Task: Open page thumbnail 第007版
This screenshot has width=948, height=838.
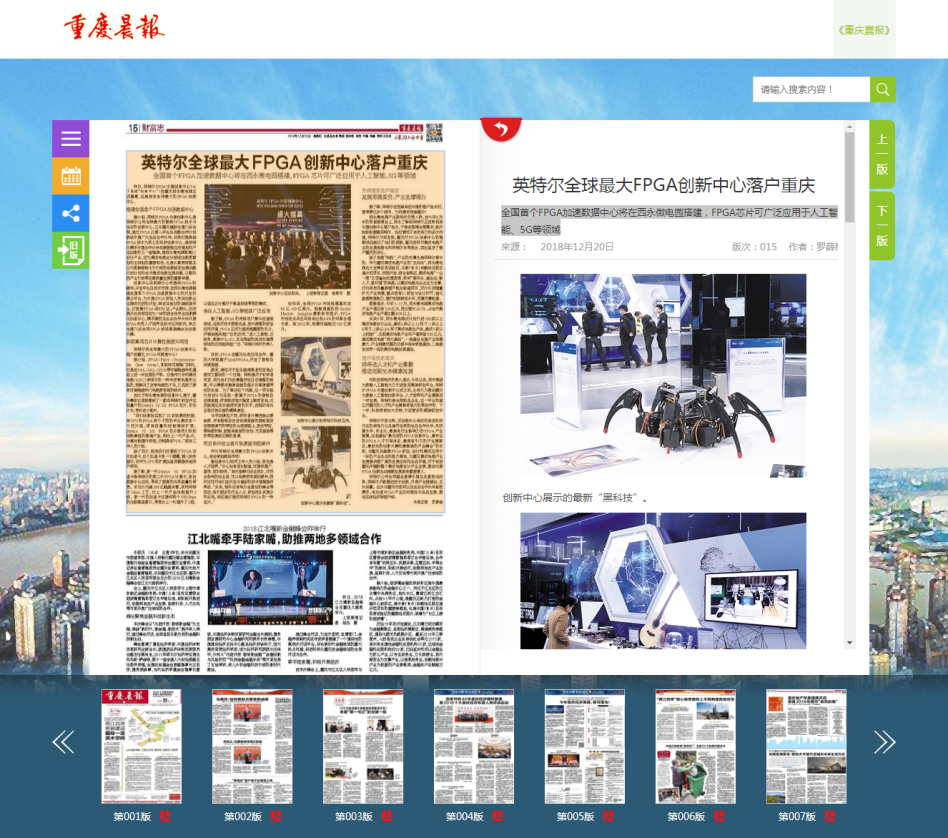Action: tap(807, 746)
